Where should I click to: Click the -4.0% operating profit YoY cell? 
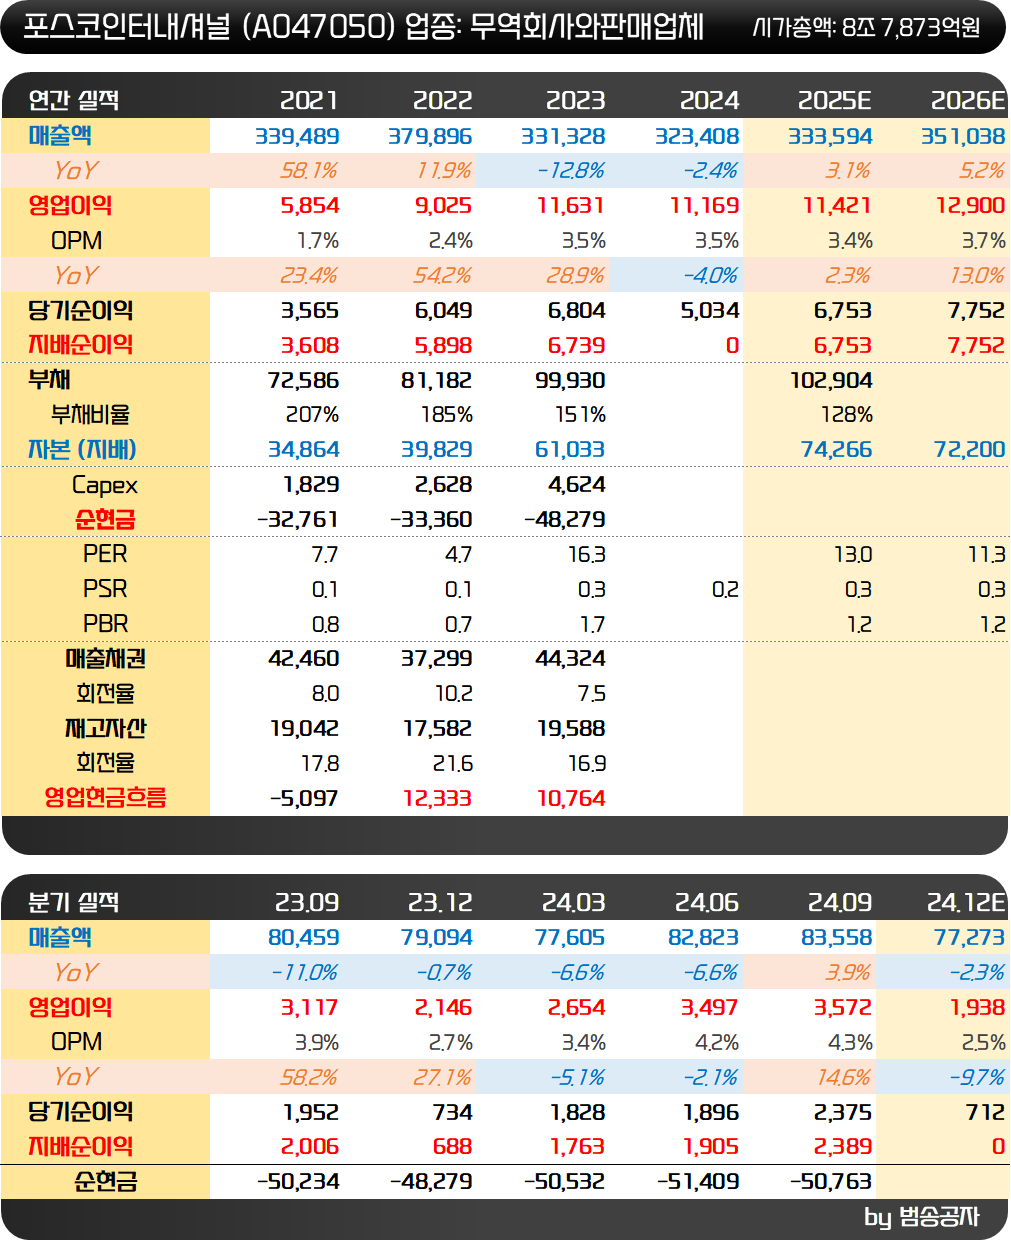click(710, 276)
